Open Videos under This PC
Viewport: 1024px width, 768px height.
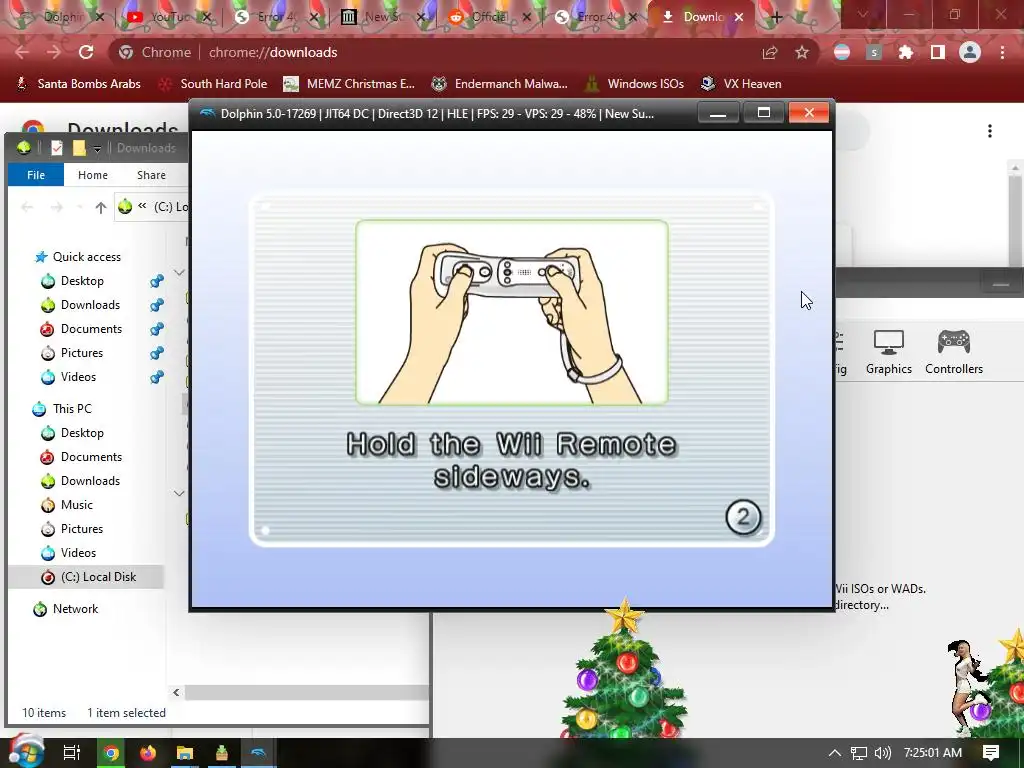click(78, 553)
